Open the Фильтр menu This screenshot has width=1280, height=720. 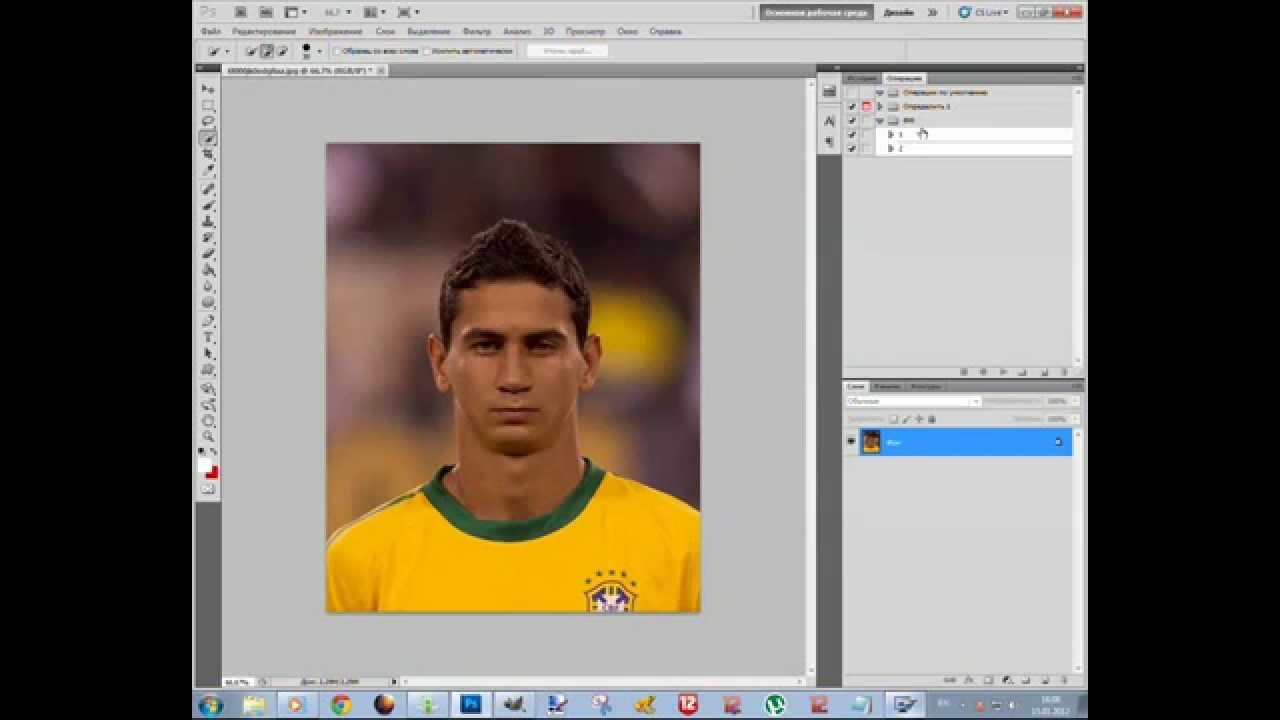477,32
